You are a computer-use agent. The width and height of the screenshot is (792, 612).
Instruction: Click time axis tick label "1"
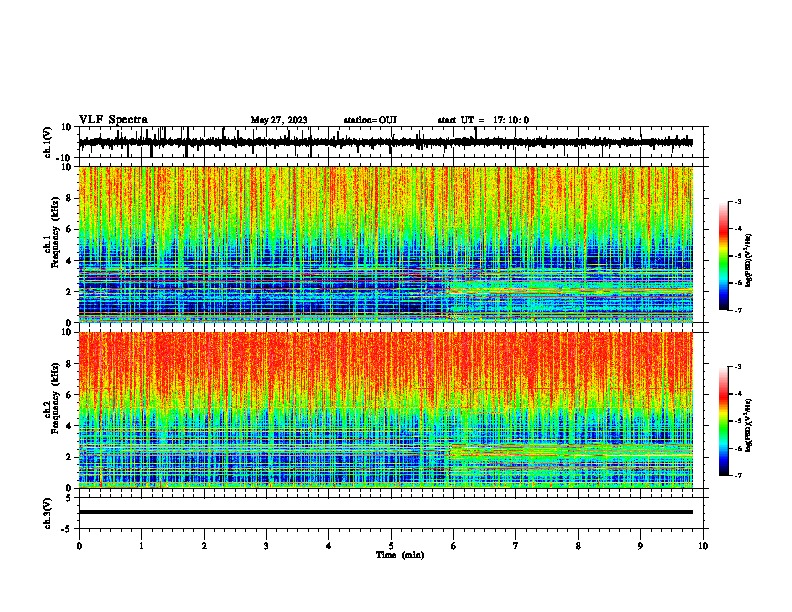coord(142,546)
